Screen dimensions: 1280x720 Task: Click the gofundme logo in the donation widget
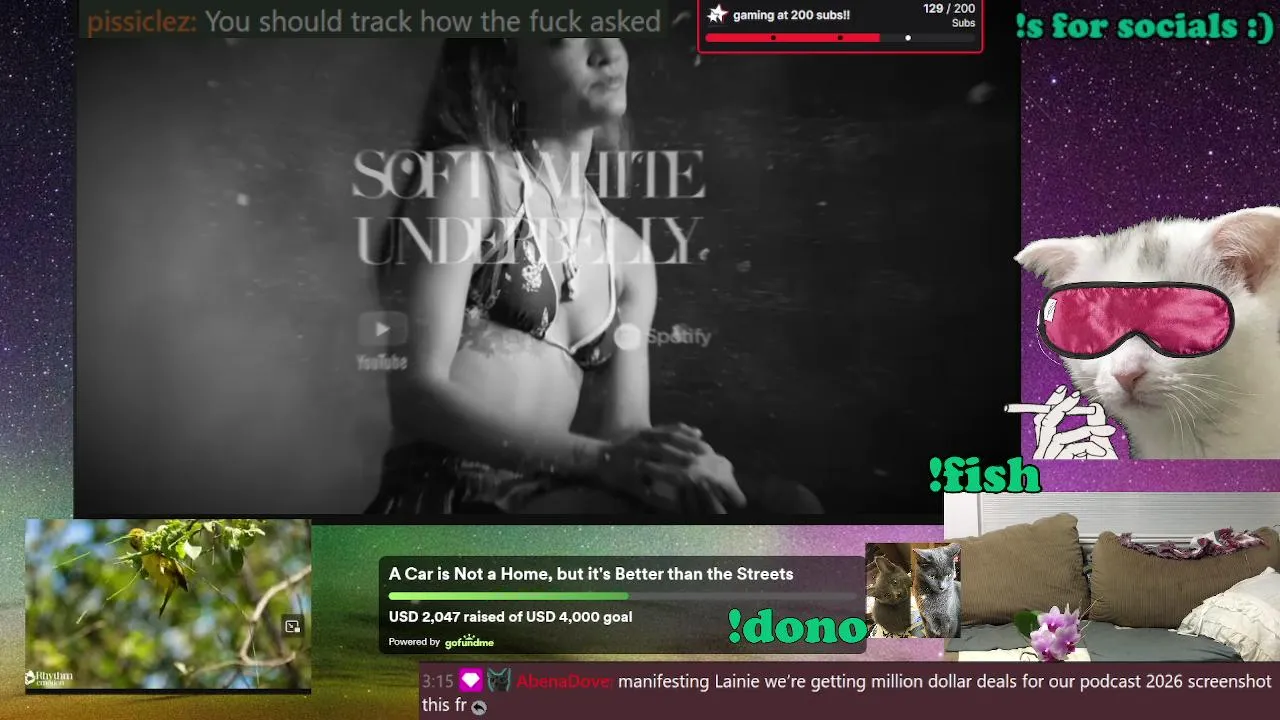tap(468, 641)
